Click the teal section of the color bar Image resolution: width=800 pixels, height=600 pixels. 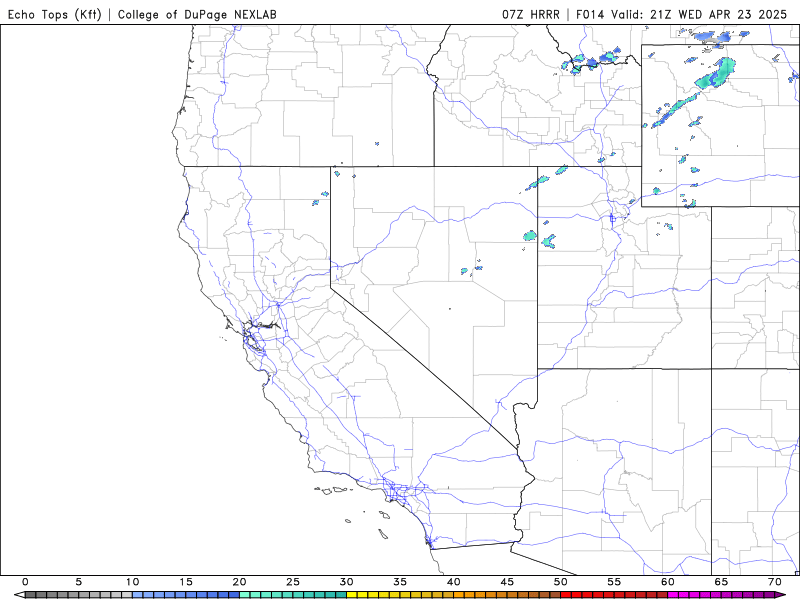pos(293,595)
